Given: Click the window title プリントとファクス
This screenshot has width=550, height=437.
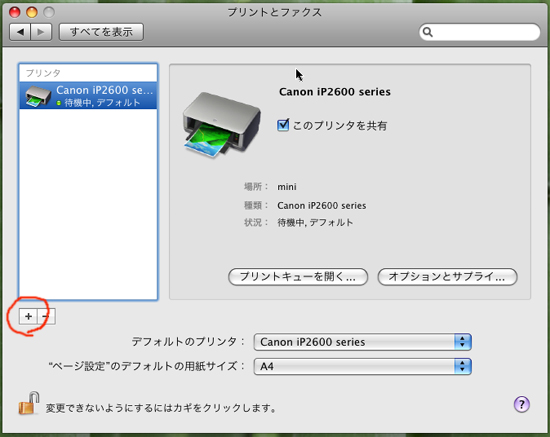Looking at the screenshot, I should 274,12.
